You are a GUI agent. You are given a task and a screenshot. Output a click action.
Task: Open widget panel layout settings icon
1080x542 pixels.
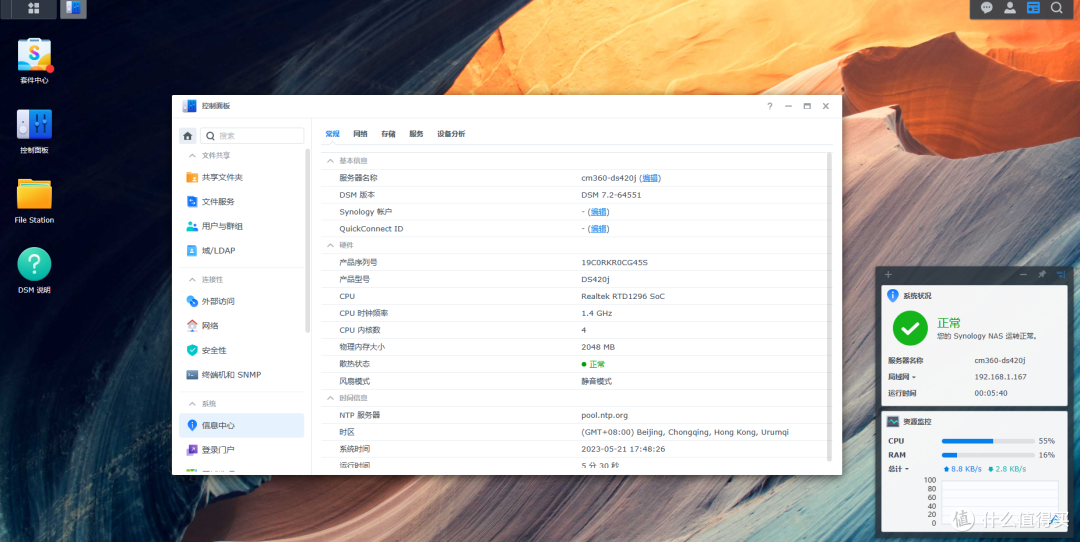(x=1061, y=274)
